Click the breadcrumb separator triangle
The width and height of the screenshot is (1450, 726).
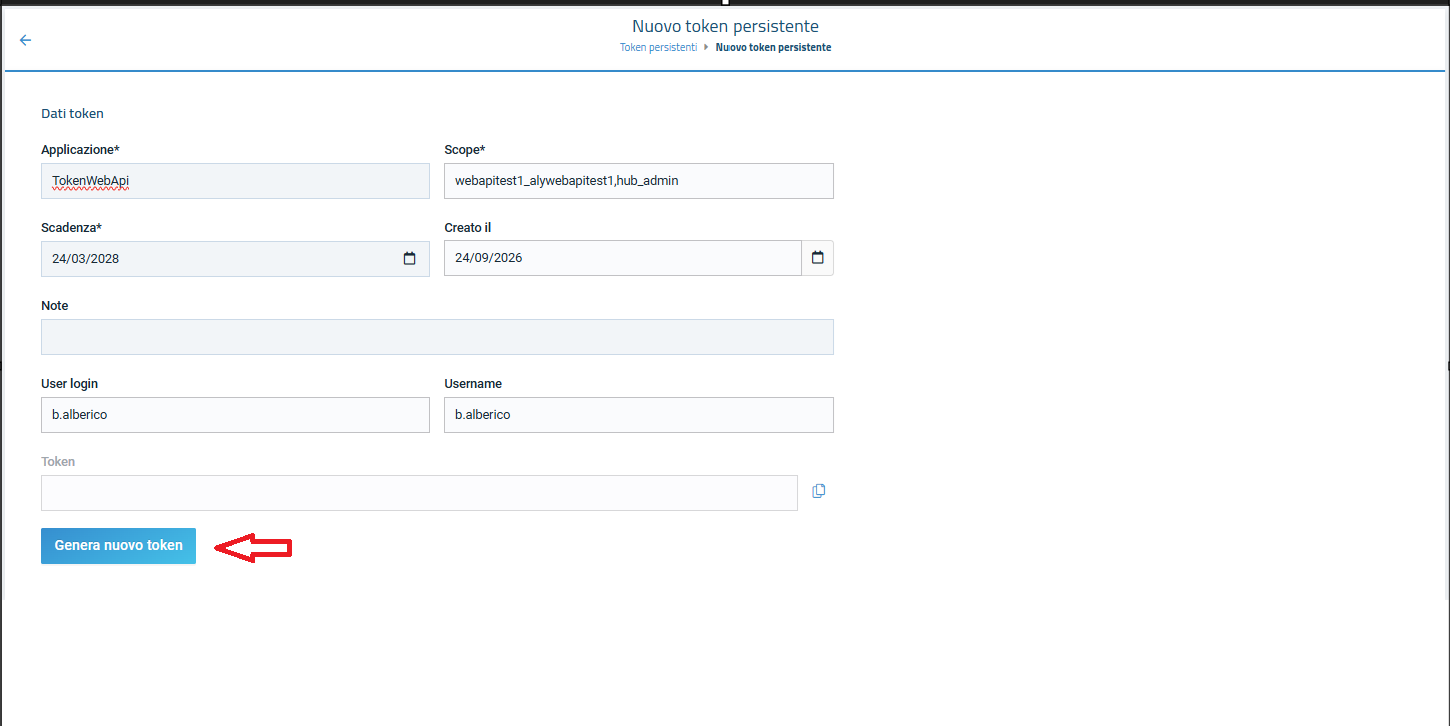(707, 47)
